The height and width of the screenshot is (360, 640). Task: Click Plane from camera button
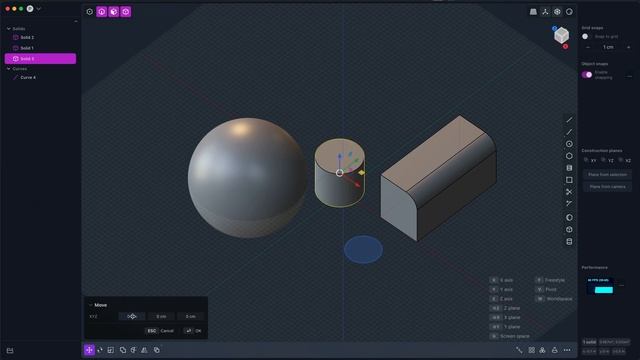tap(607, 187)
